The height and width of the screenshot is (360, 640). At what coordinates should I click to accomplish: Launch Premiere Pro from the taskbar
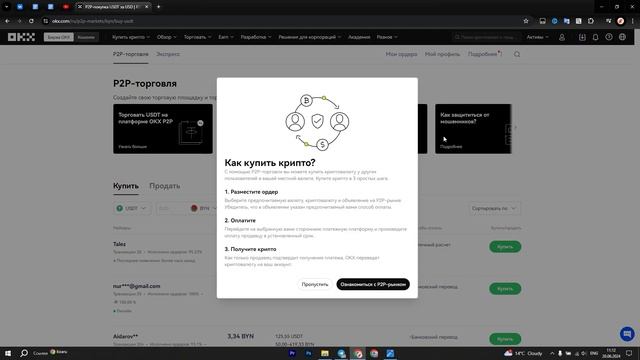click(292, 353)
